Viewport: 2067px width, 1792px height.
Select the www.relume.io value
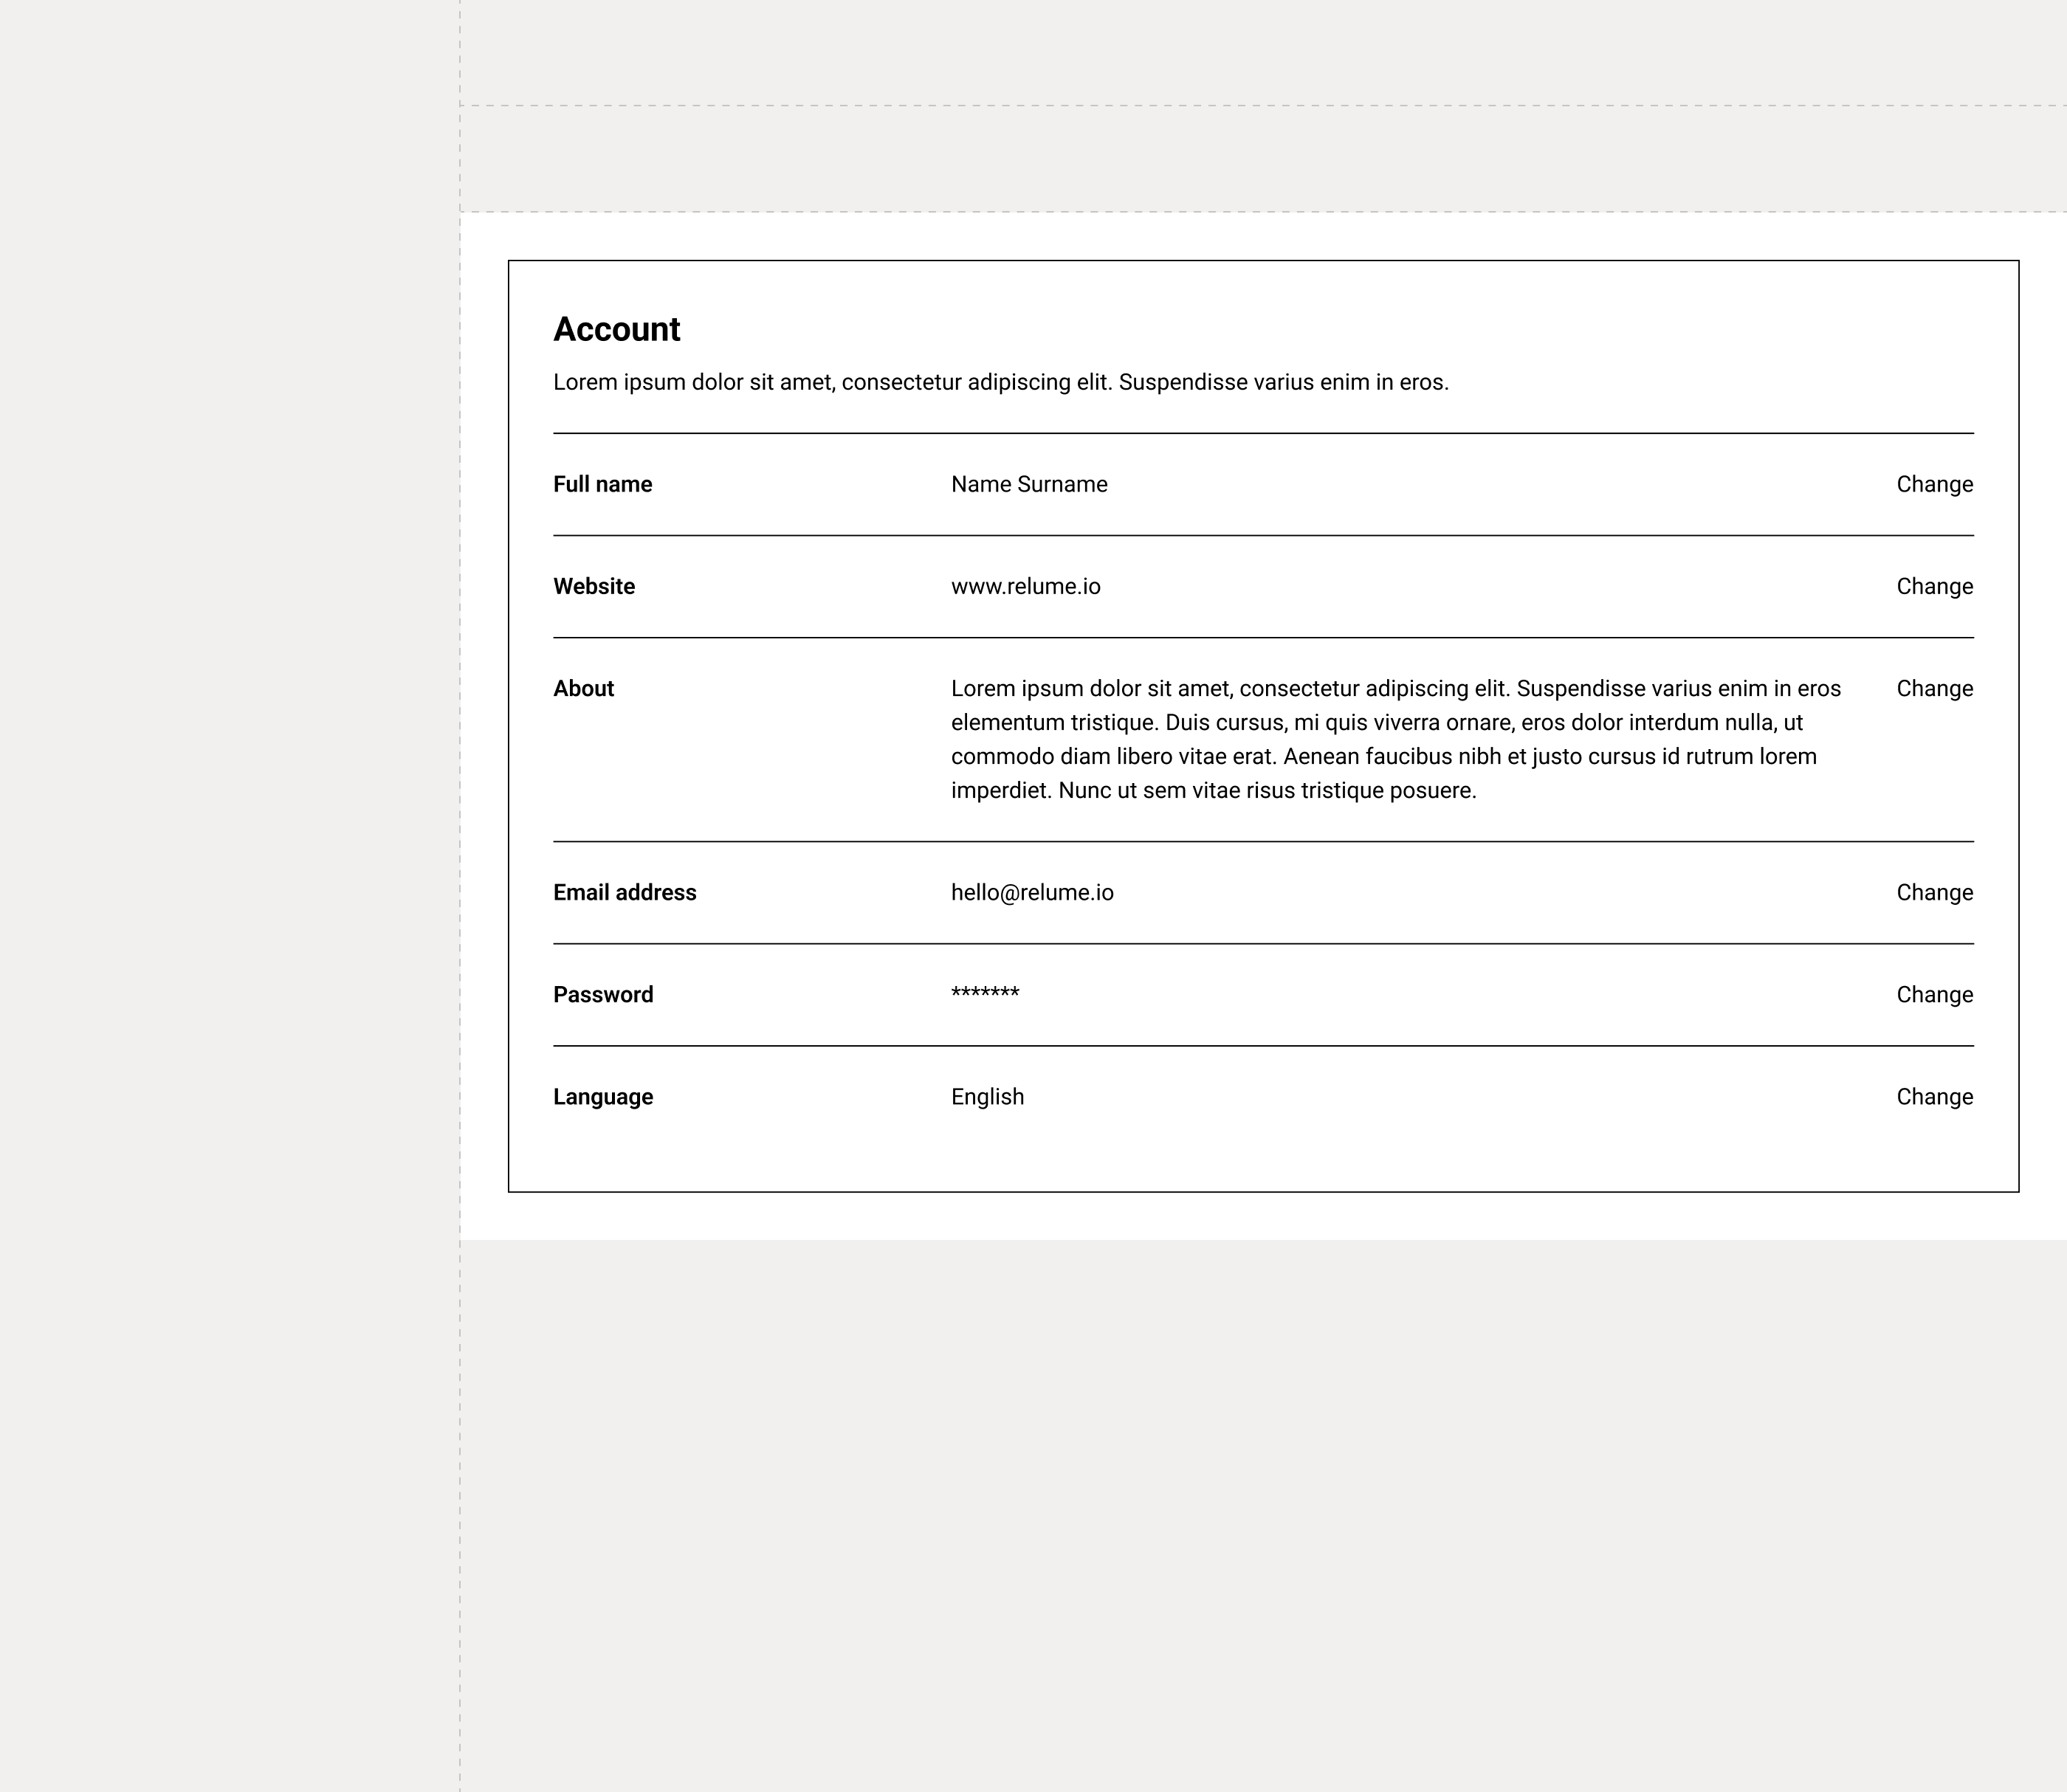tap(1026, 586)
